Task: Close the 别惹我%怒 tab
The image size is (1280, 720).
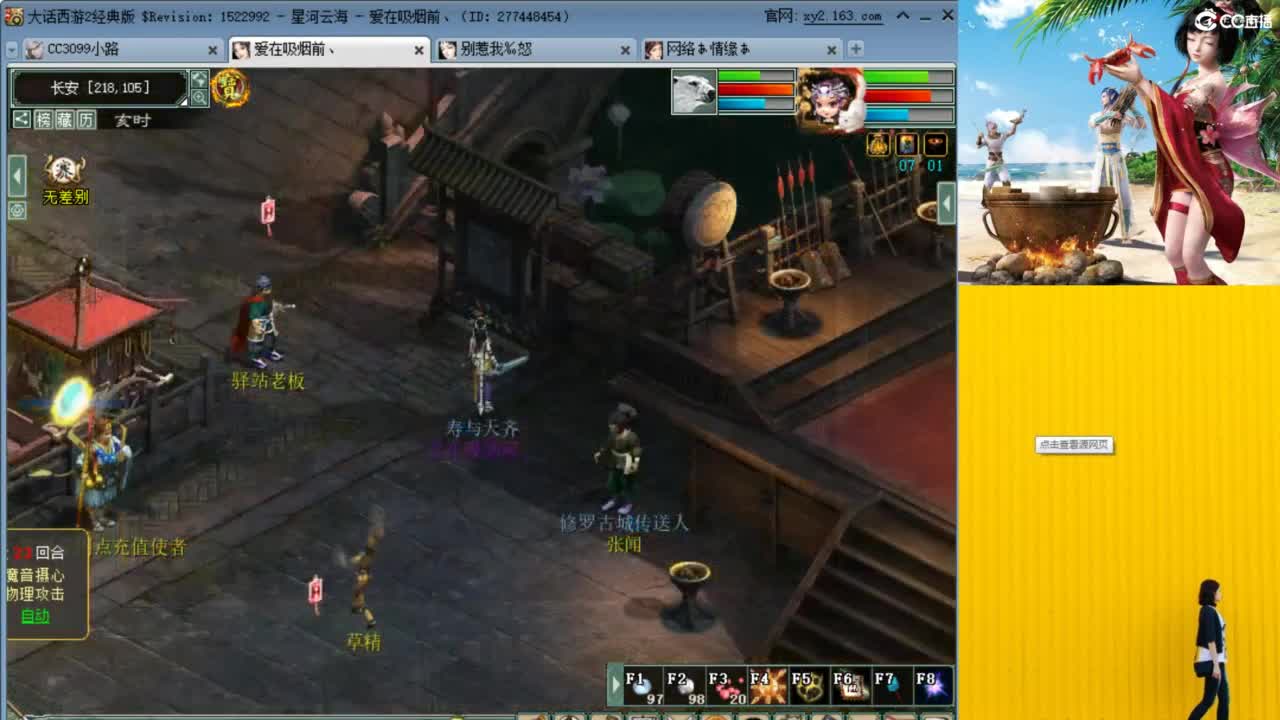Action: coord(626,50)
